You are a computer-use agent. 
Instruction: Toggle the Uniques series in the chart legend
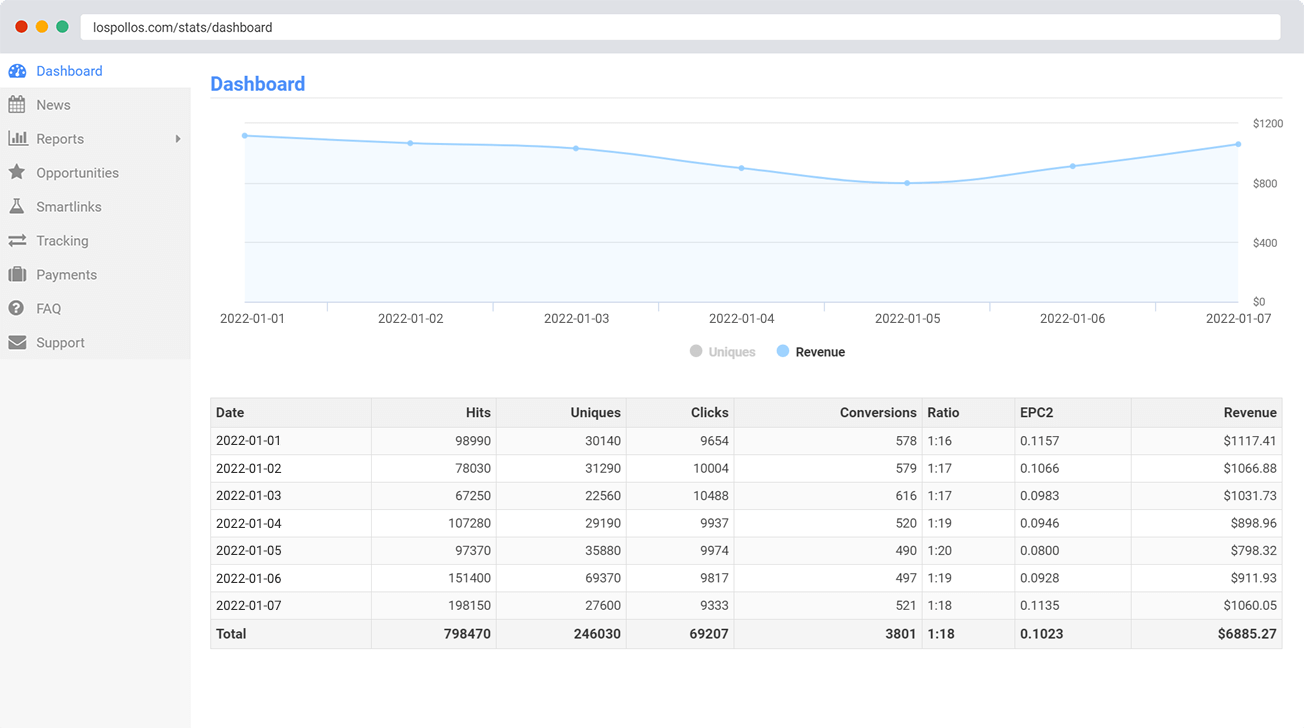click(722, 351)
